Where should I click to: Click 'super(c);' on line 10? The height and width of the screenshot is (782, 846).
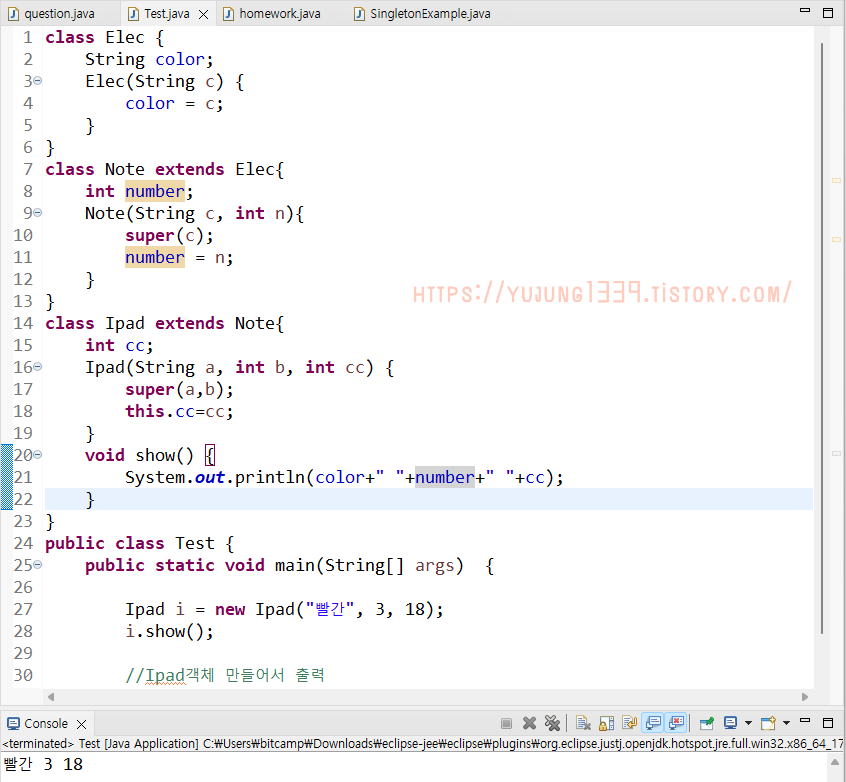[169, 235]
